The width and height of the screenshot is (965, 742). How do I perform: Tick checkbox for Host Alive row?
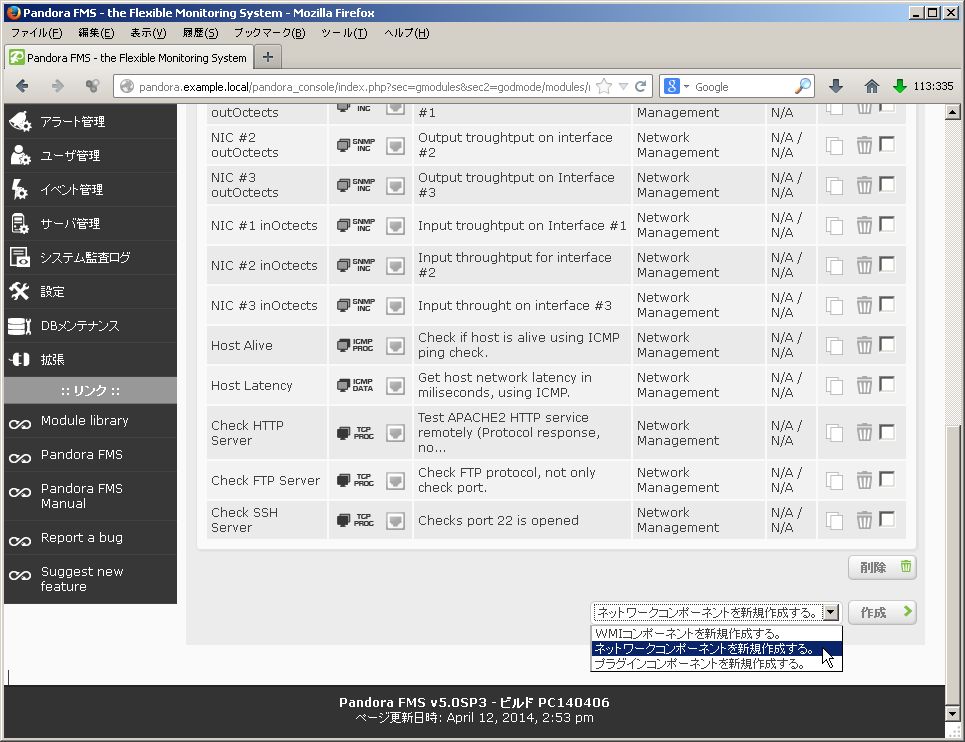[887, 344]
